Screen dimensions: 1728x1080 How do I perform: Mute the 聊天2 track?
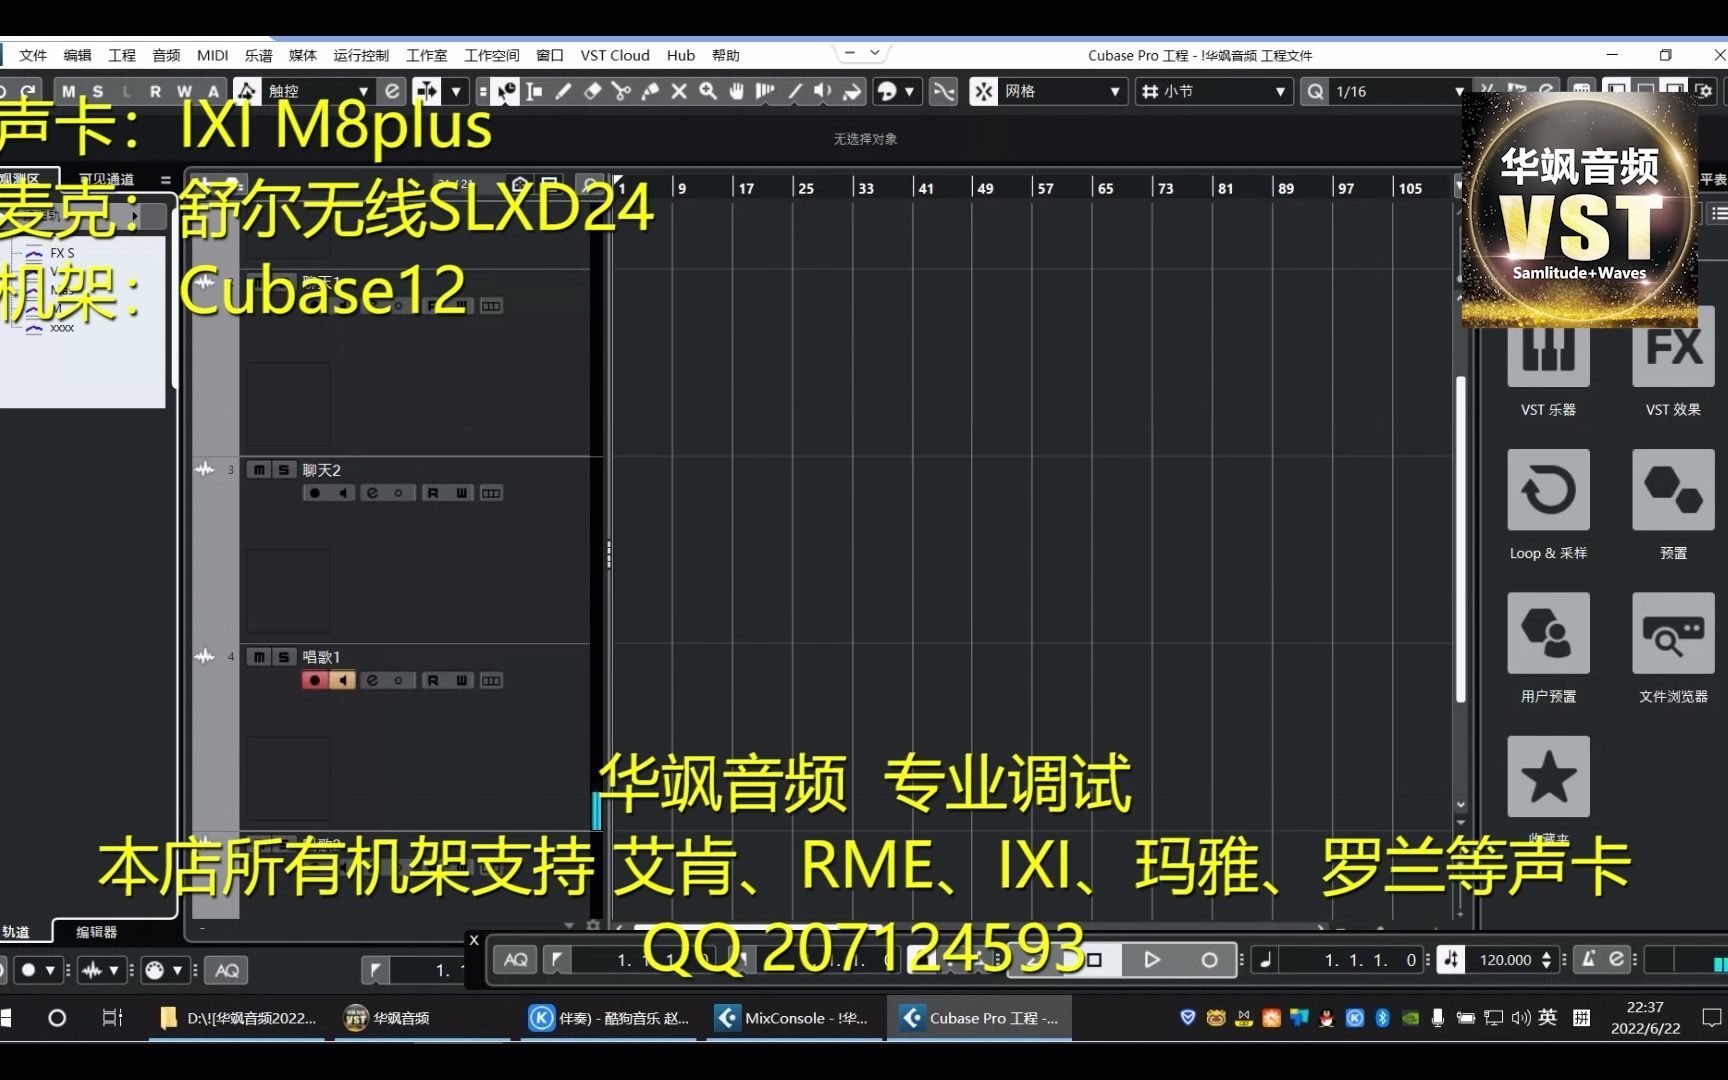(257, 470)
